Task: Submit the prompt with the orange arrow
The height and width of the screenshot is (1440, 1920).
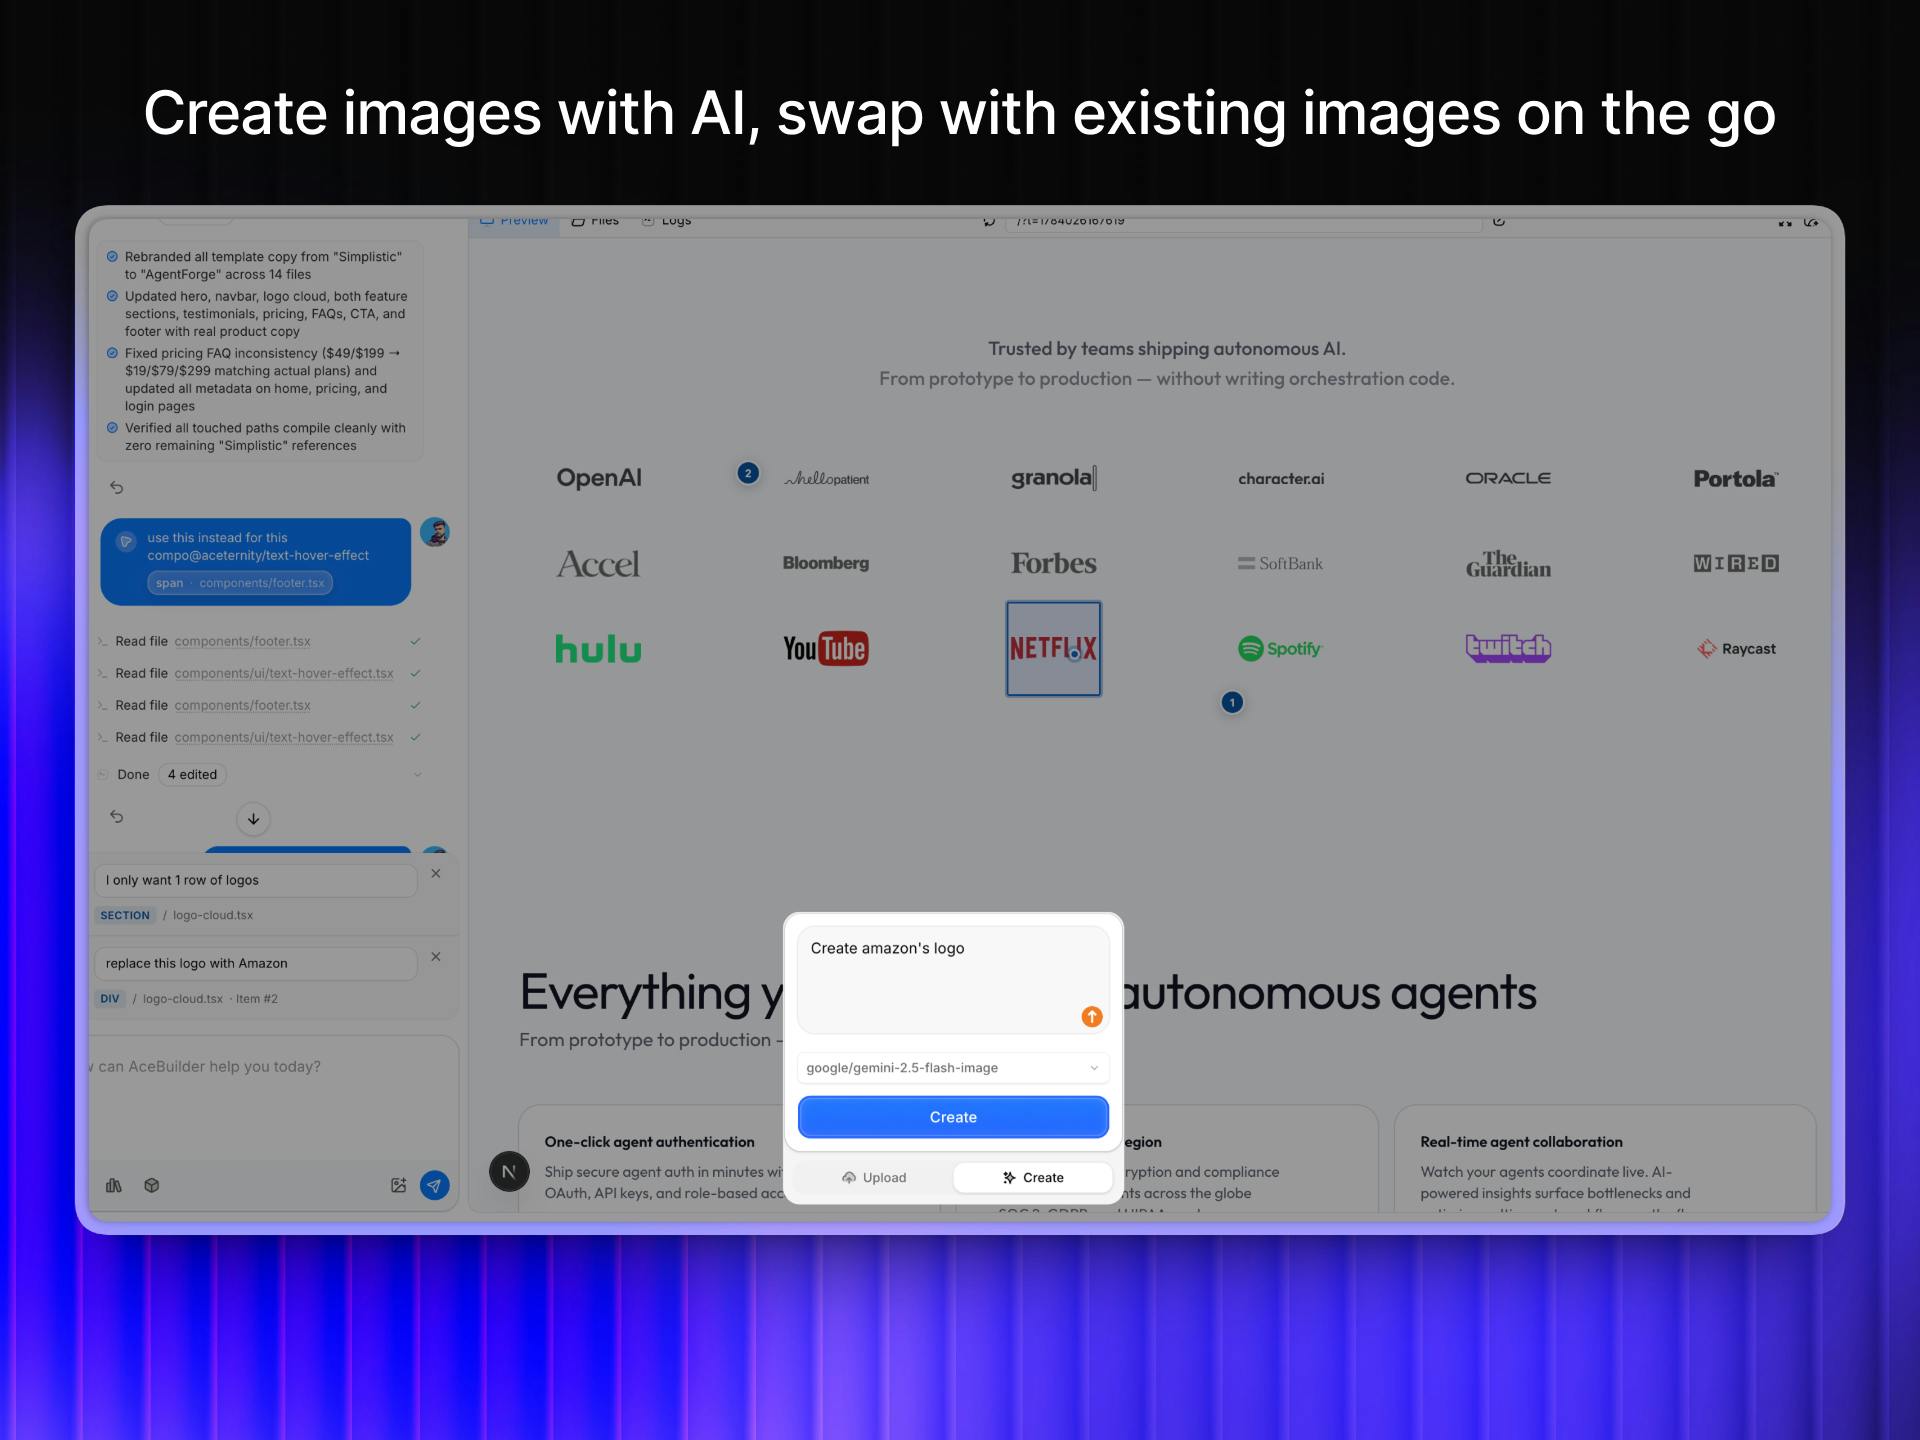Action: (1092, 1016)
